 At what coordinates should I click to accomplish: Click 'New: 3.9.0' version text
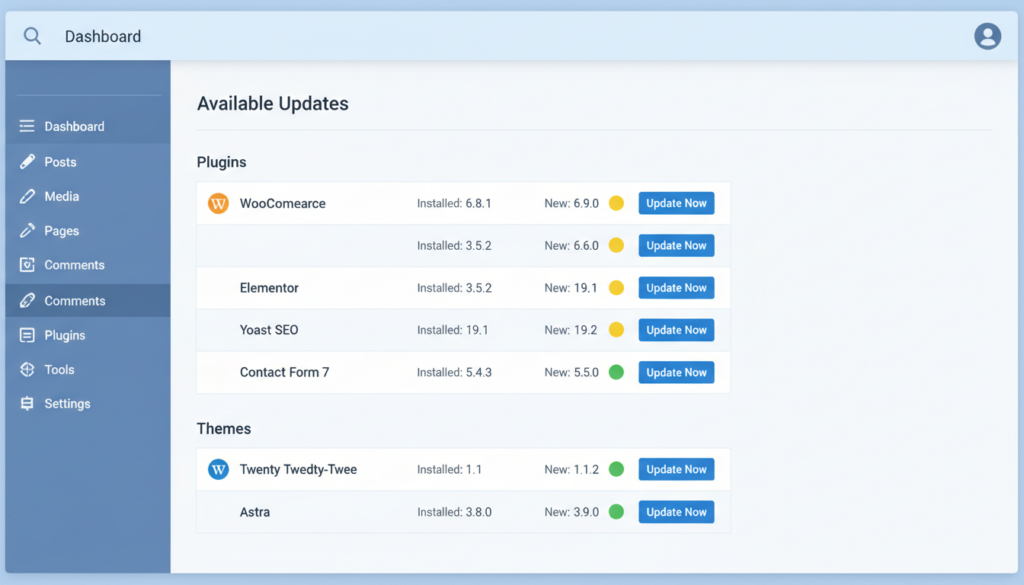tap(571, 512)
